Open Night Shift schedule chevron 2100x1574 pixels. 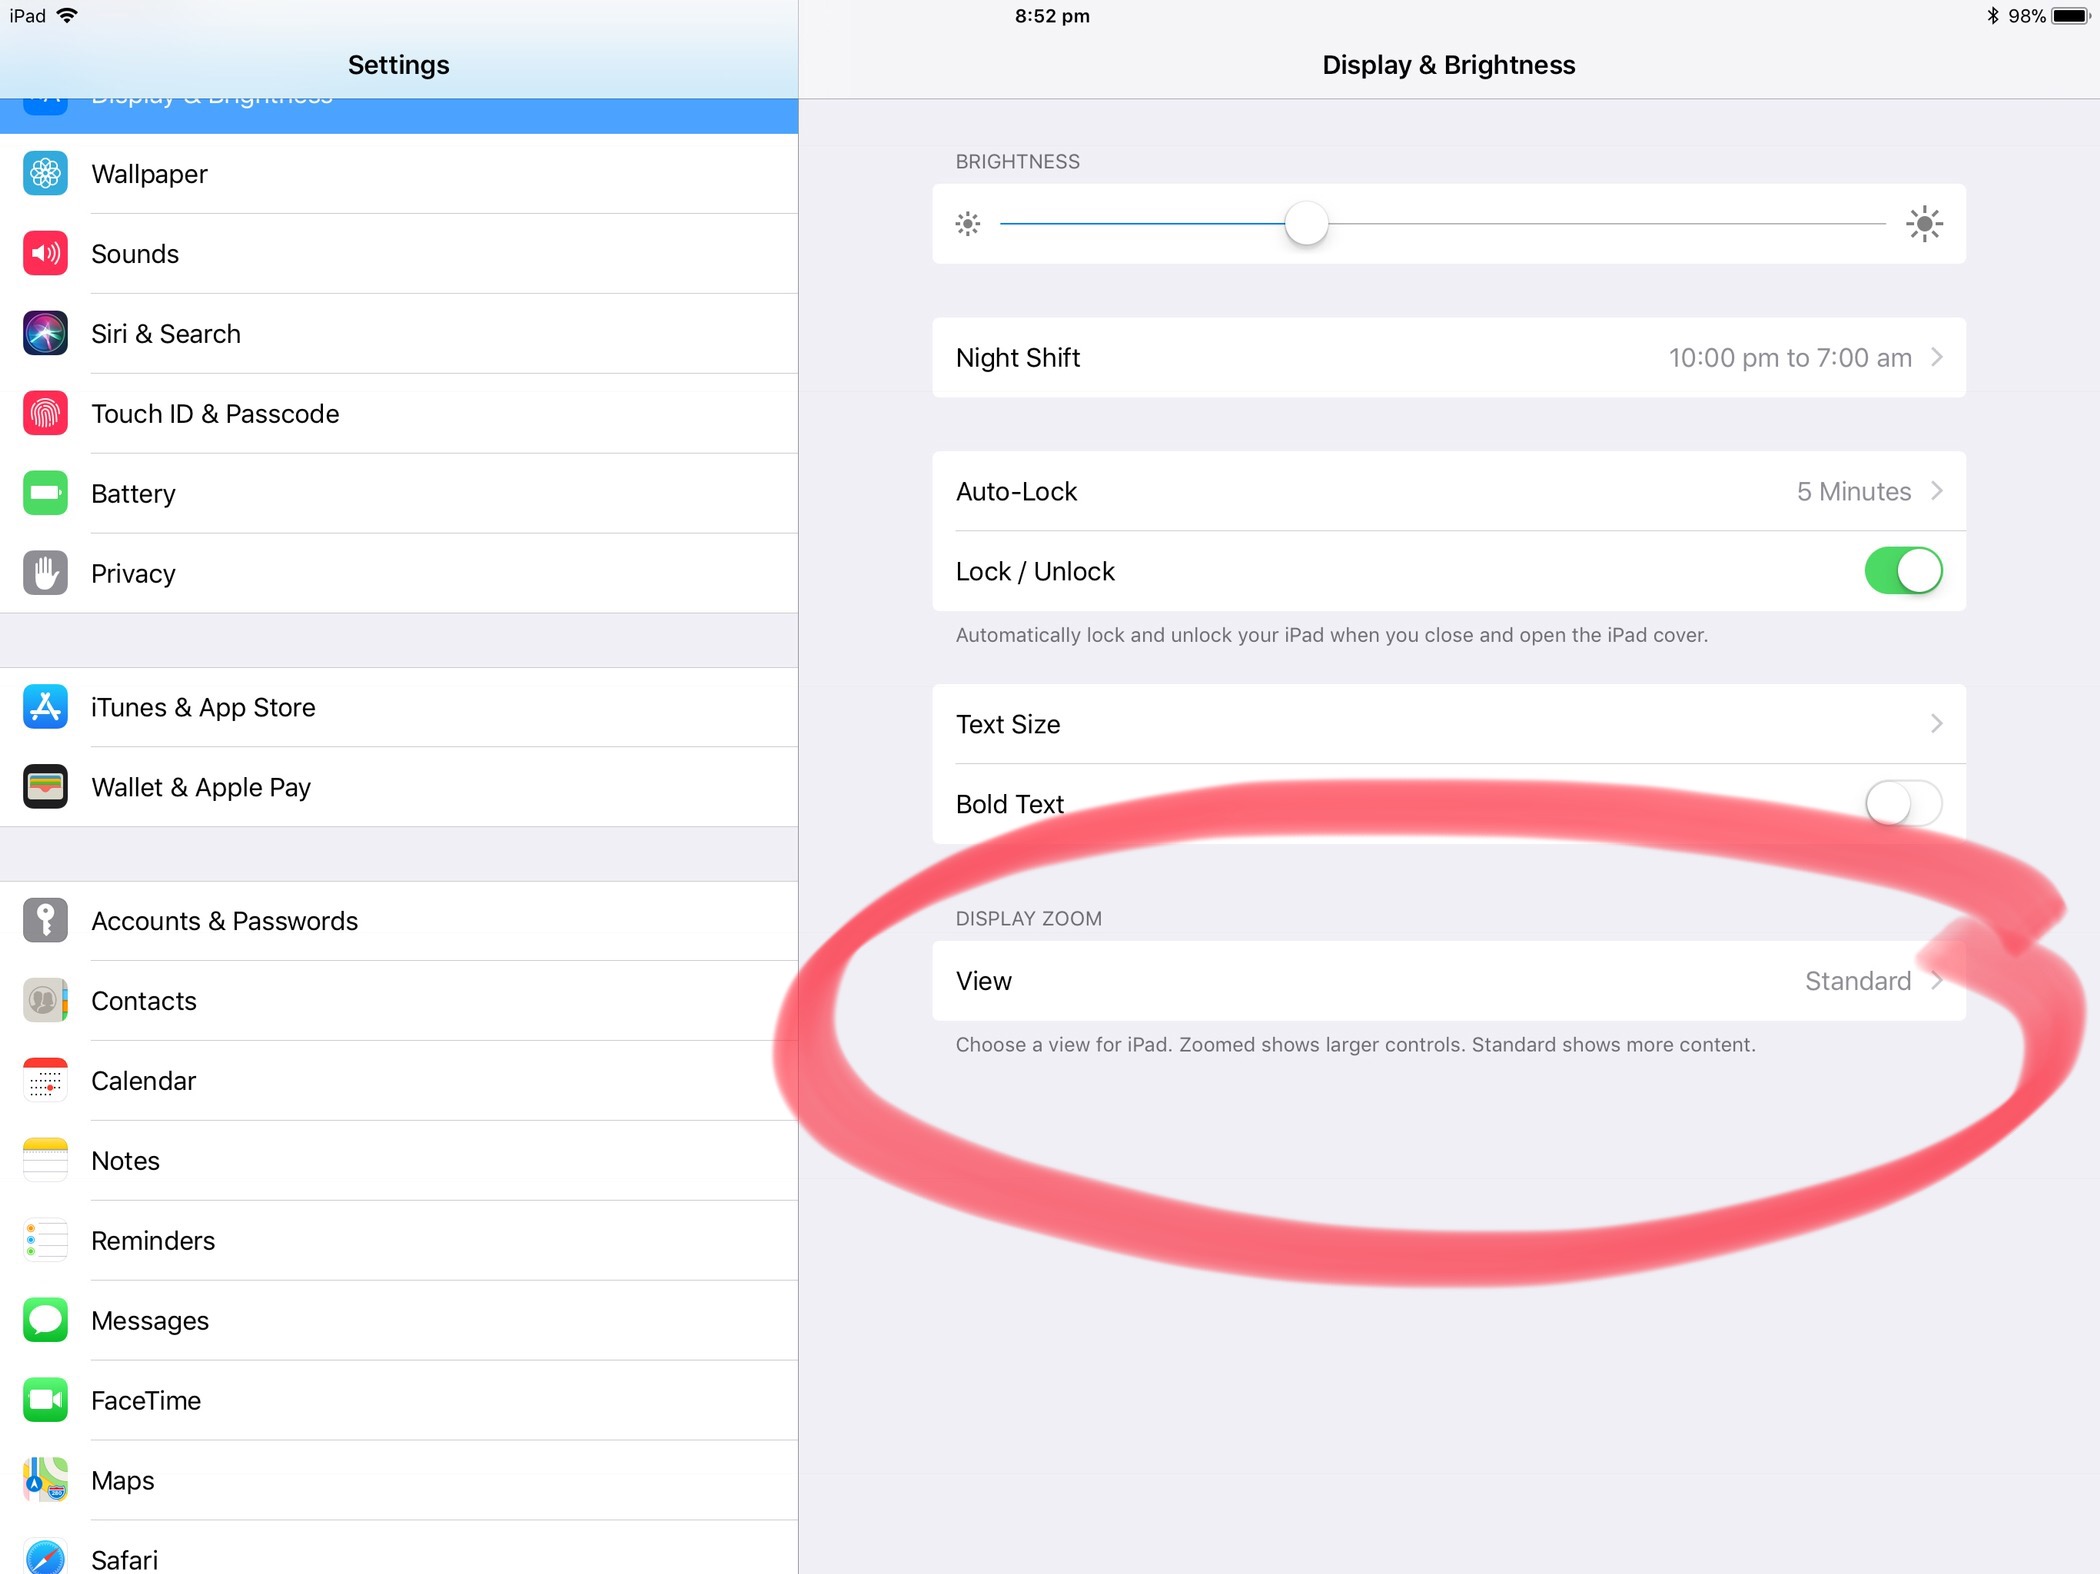1936,357
